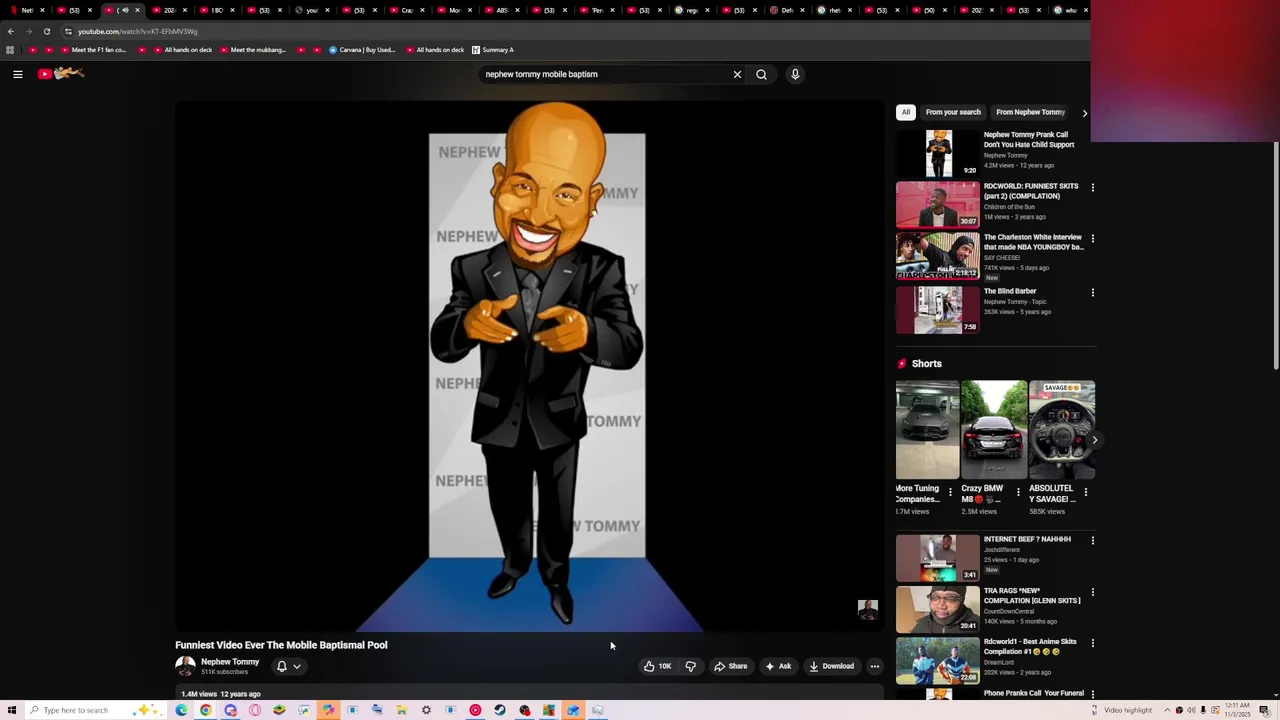1280x720 pixels.
Task: Show hidden system tray icons chevron
Action: pyautogui.click(x=1166, y=710)
